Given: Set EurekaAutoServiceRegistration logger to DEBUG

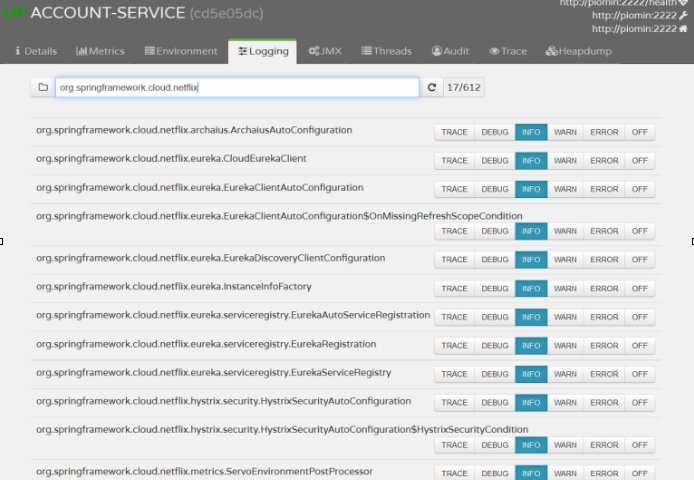Looking at the screenshot, I should 495,317.
